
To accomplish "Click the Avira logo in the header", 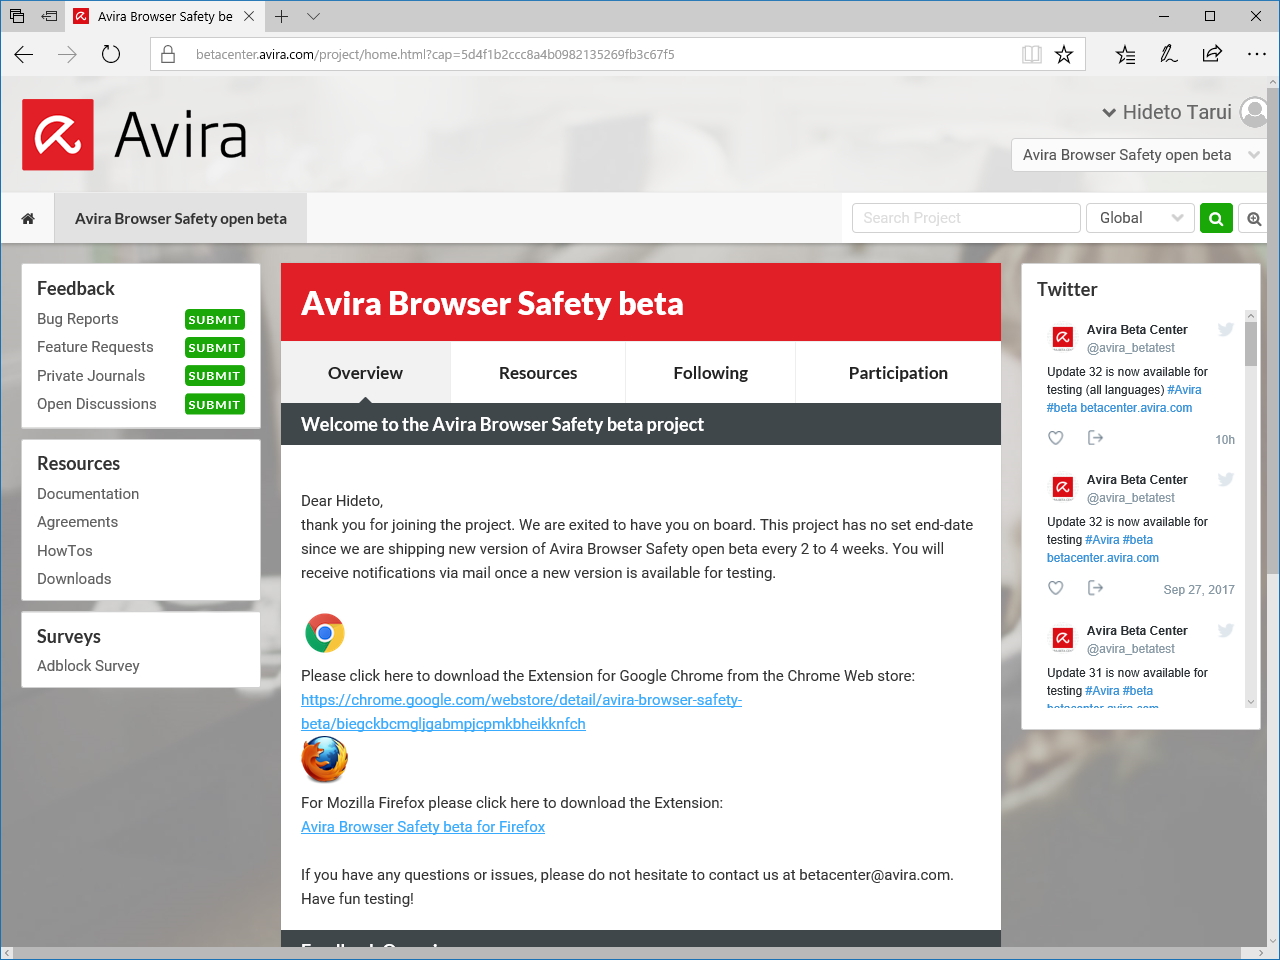I will 58,133.
